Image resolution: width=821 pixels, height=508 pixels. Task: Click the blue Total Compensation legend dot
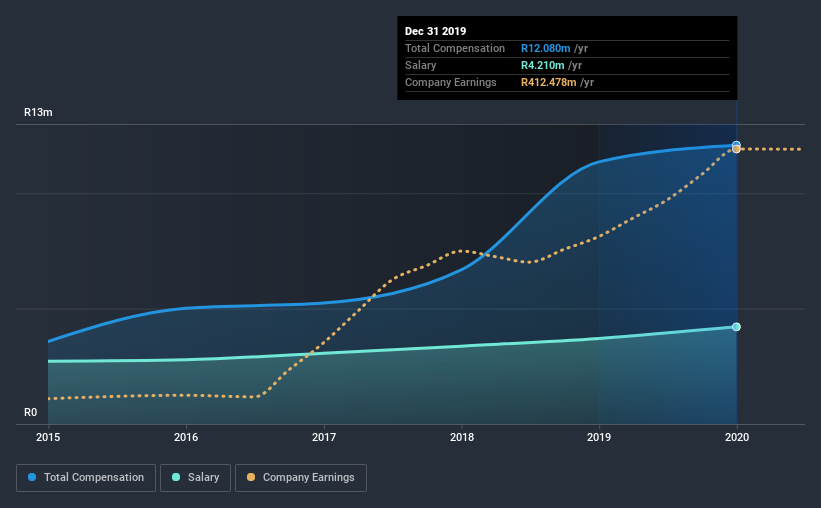[x=32, y=477]
